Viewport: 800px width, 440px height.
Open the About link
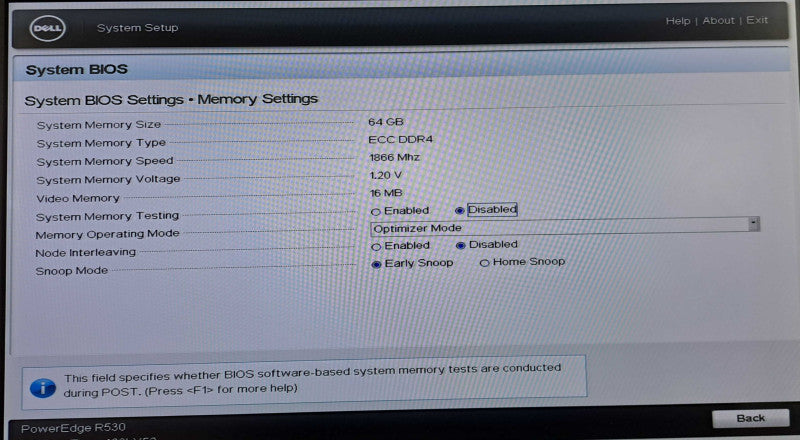click(718, 20)
